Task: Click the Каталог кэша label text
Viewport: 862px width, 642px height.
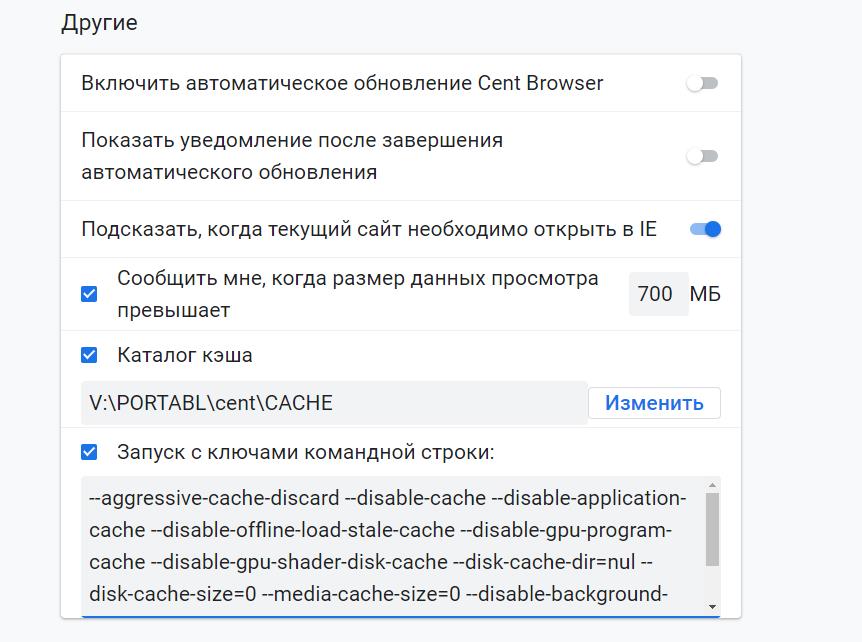Action: 185,355
